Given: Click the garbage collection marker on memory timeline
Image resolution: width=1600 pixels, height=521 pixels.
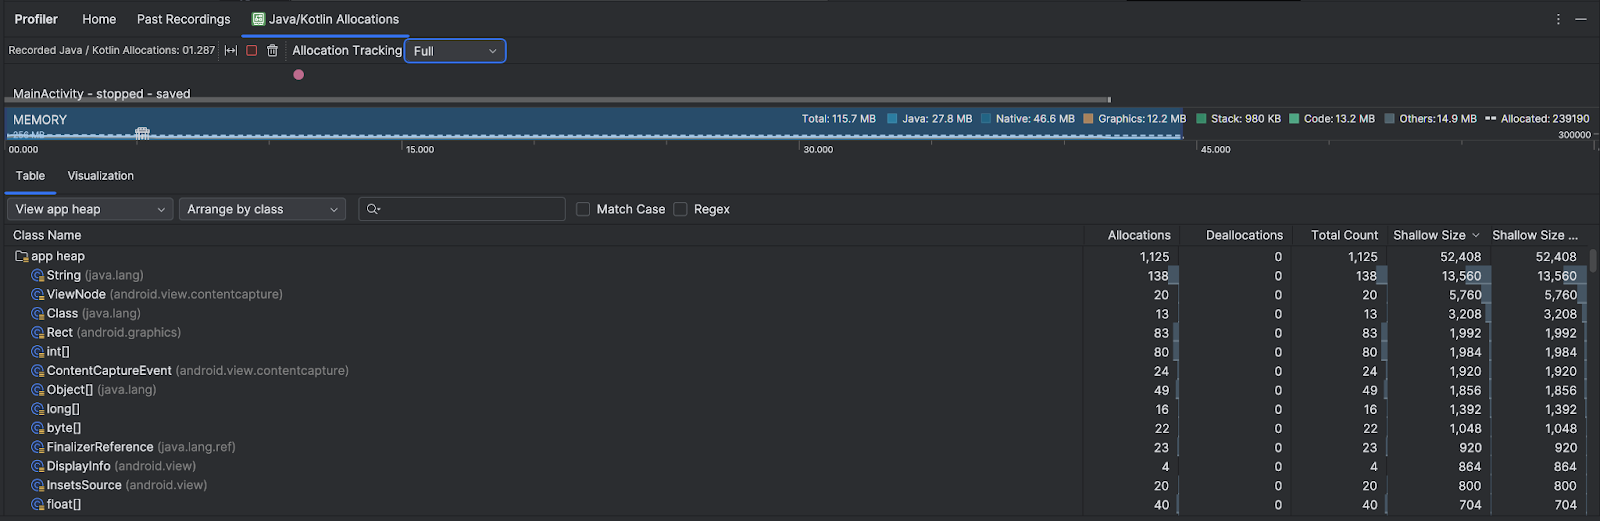Looking at the screenshot, I should pos(142,133).
